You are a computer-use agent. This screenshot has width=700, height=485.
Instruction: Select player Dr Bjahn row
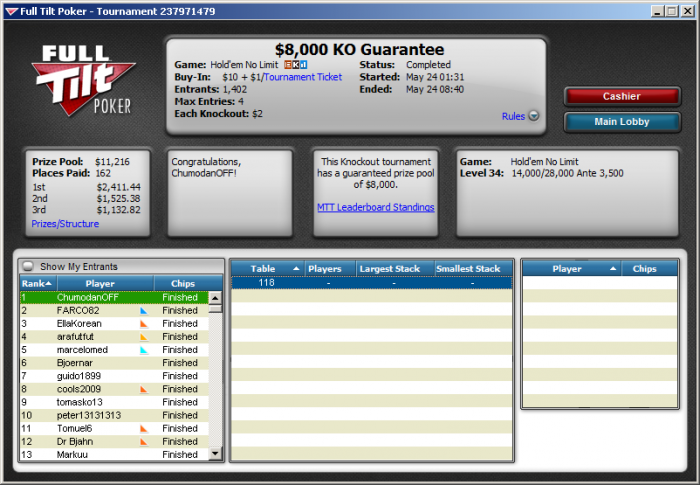[x=114, y=442]
